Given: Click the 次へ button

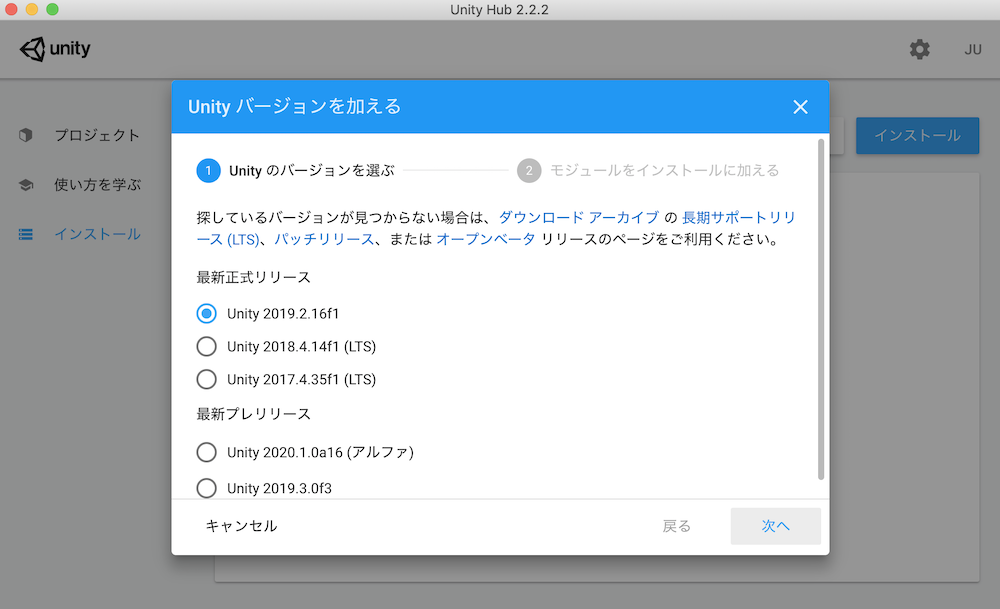Looking at the screenshot, I should point(776,526).
